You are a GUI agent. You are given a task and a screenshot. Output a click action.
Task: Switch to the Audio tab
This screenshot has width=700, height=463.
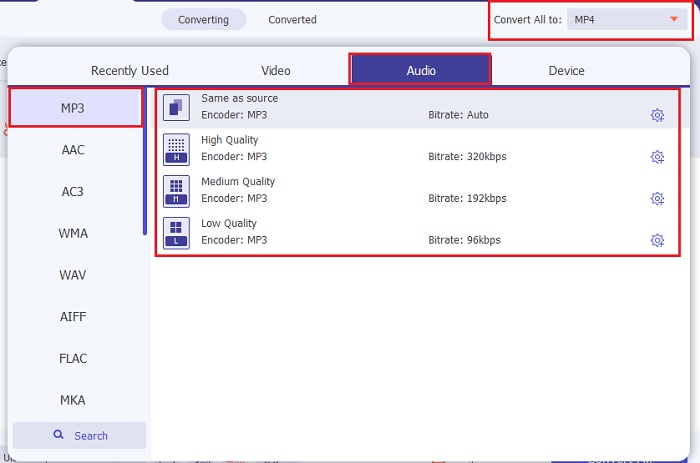pyautogui.click(x=421, y=70)
